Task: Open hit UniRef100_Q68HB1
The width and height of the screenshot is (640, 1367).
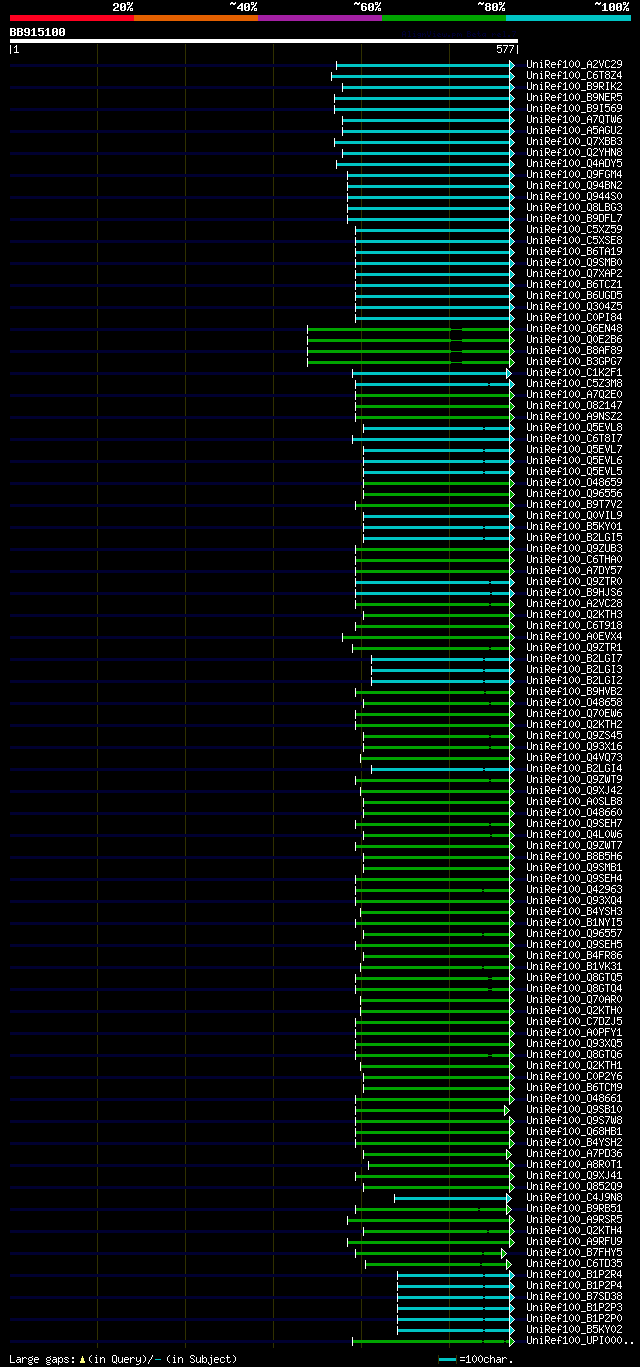Action: pos(574,1131)
